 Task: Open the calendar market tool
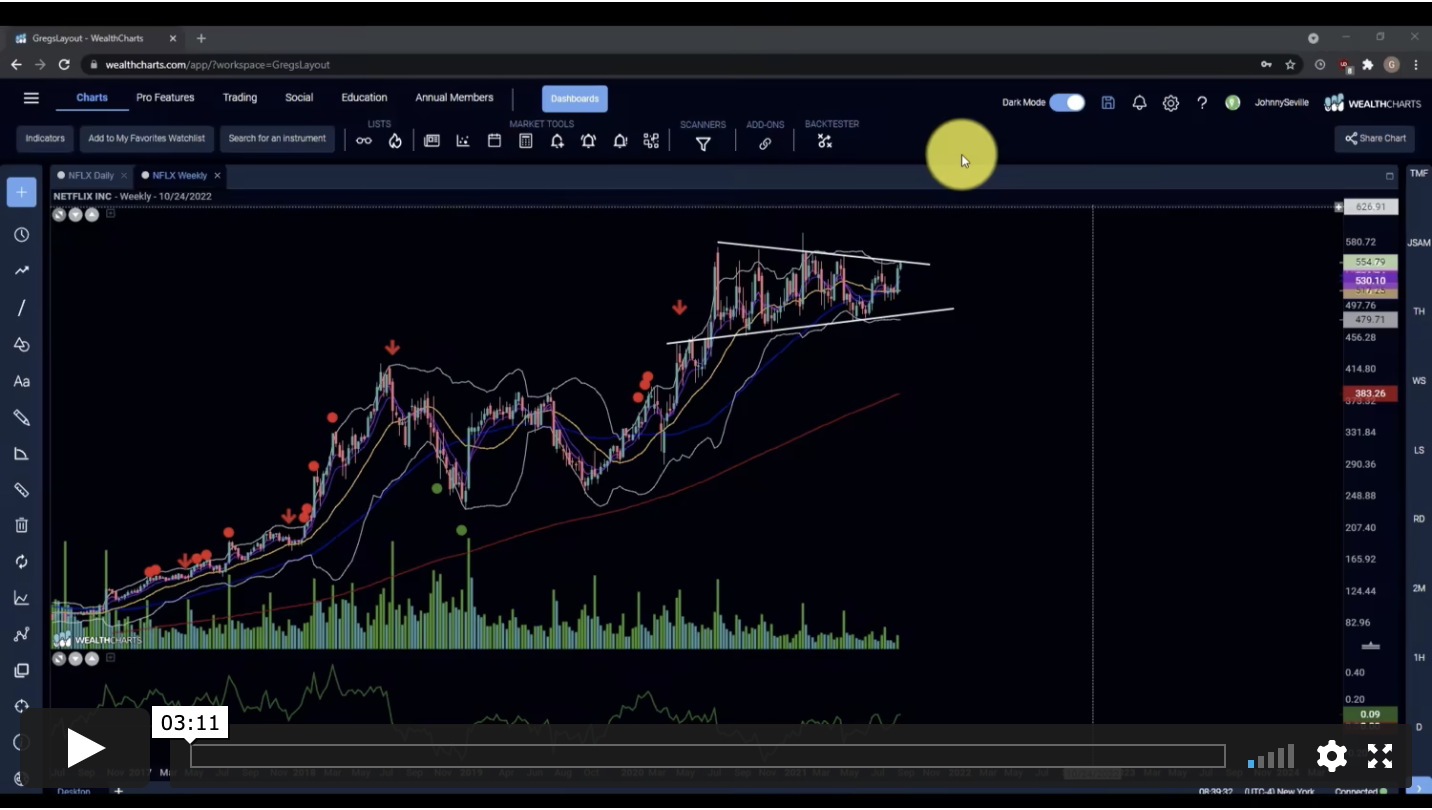click(x=494, y=141)
